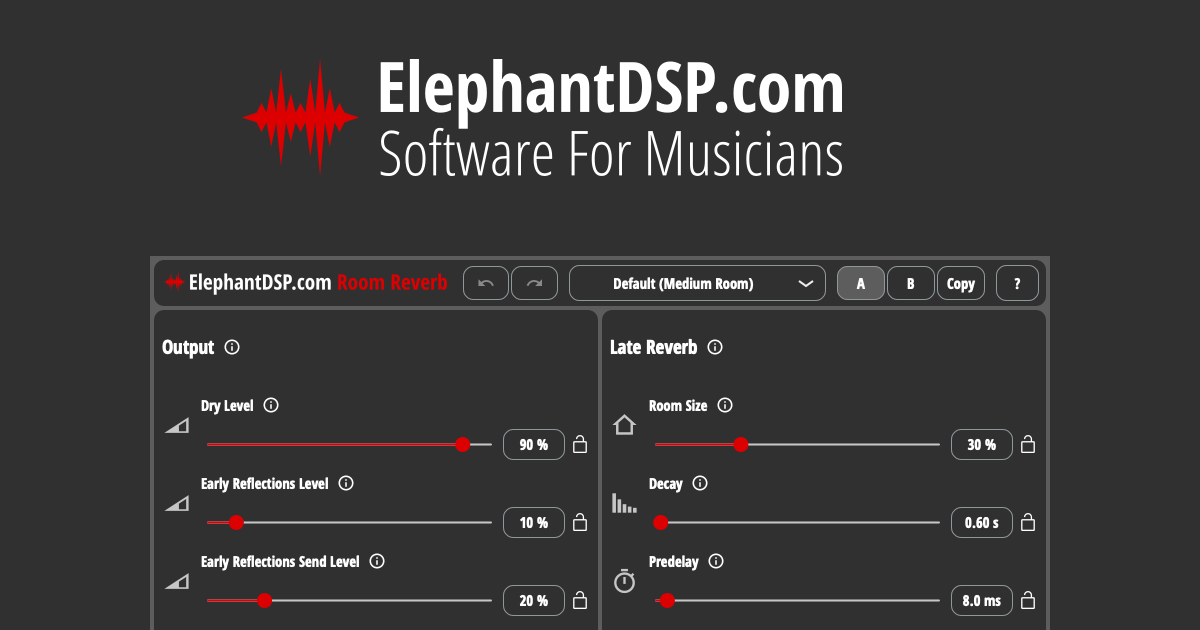Click the Early Reflections Level 10 % field
The height and width of the screenshot is (630, 1200).
(x=534, y=523)
